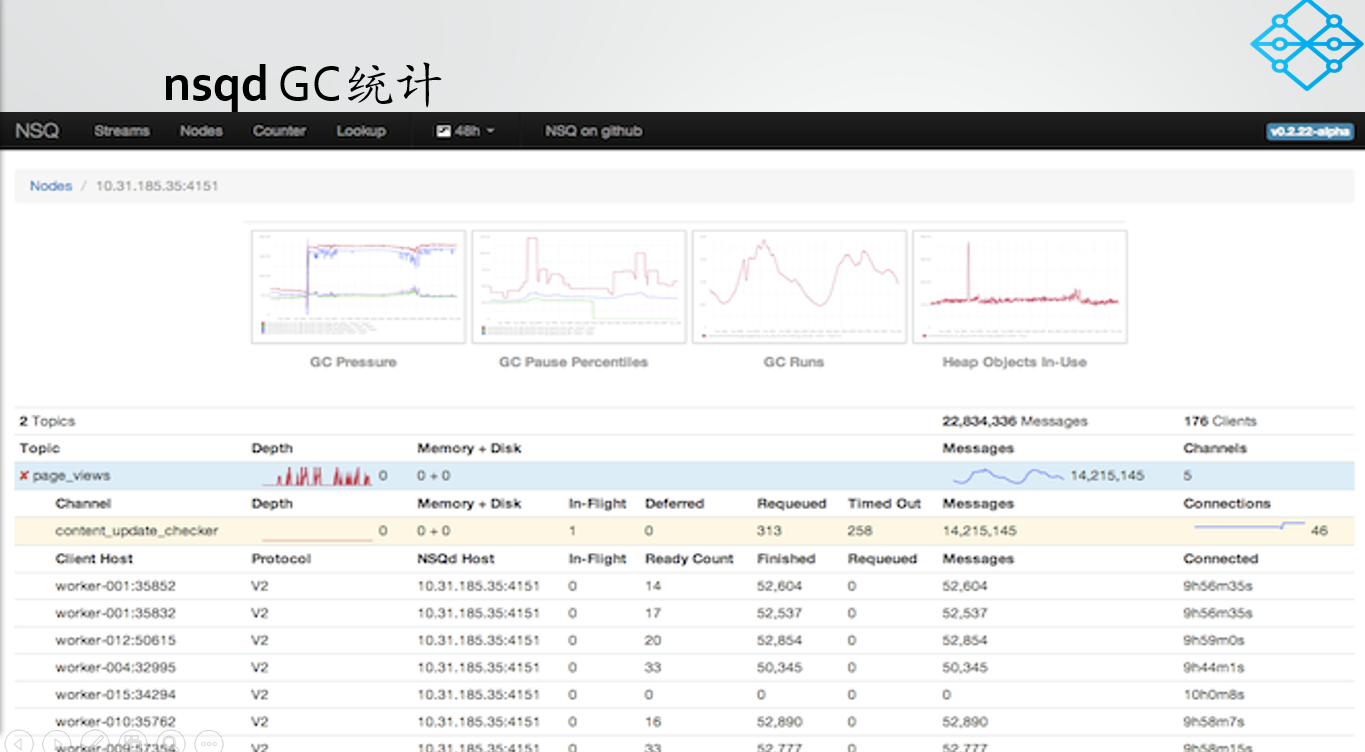
Task: Click the 'Finished' column header
Action: click(787, 559)
